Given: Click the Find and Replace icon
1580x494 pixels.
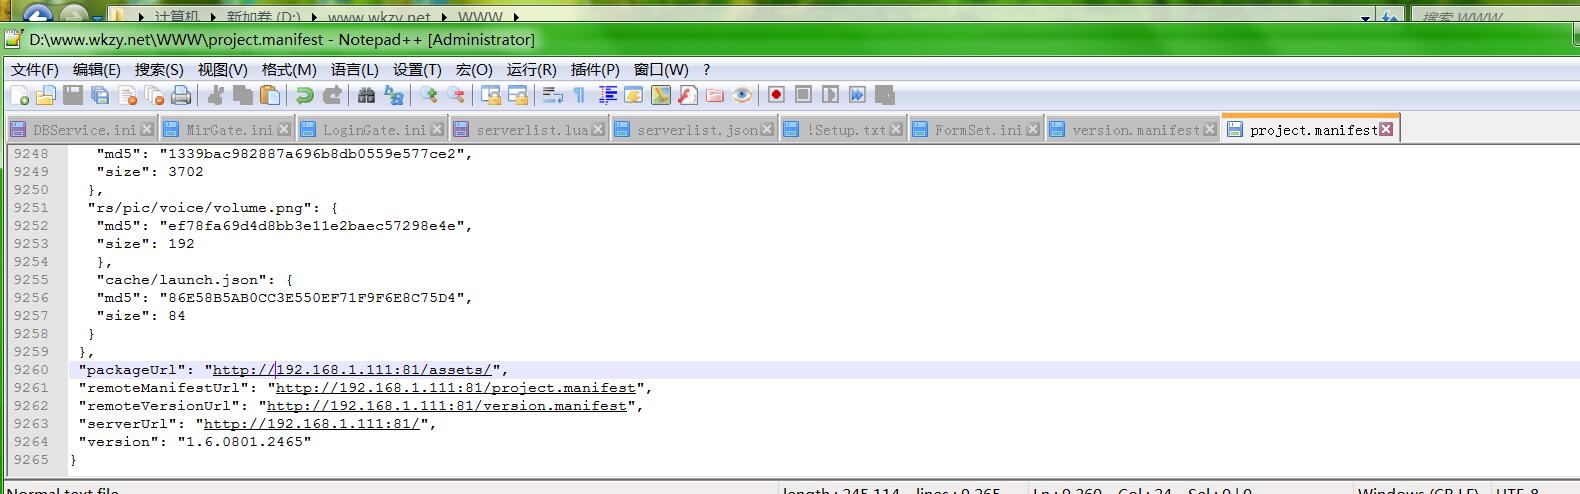Looking at the screenshot, I should click(x=394, y=95).
